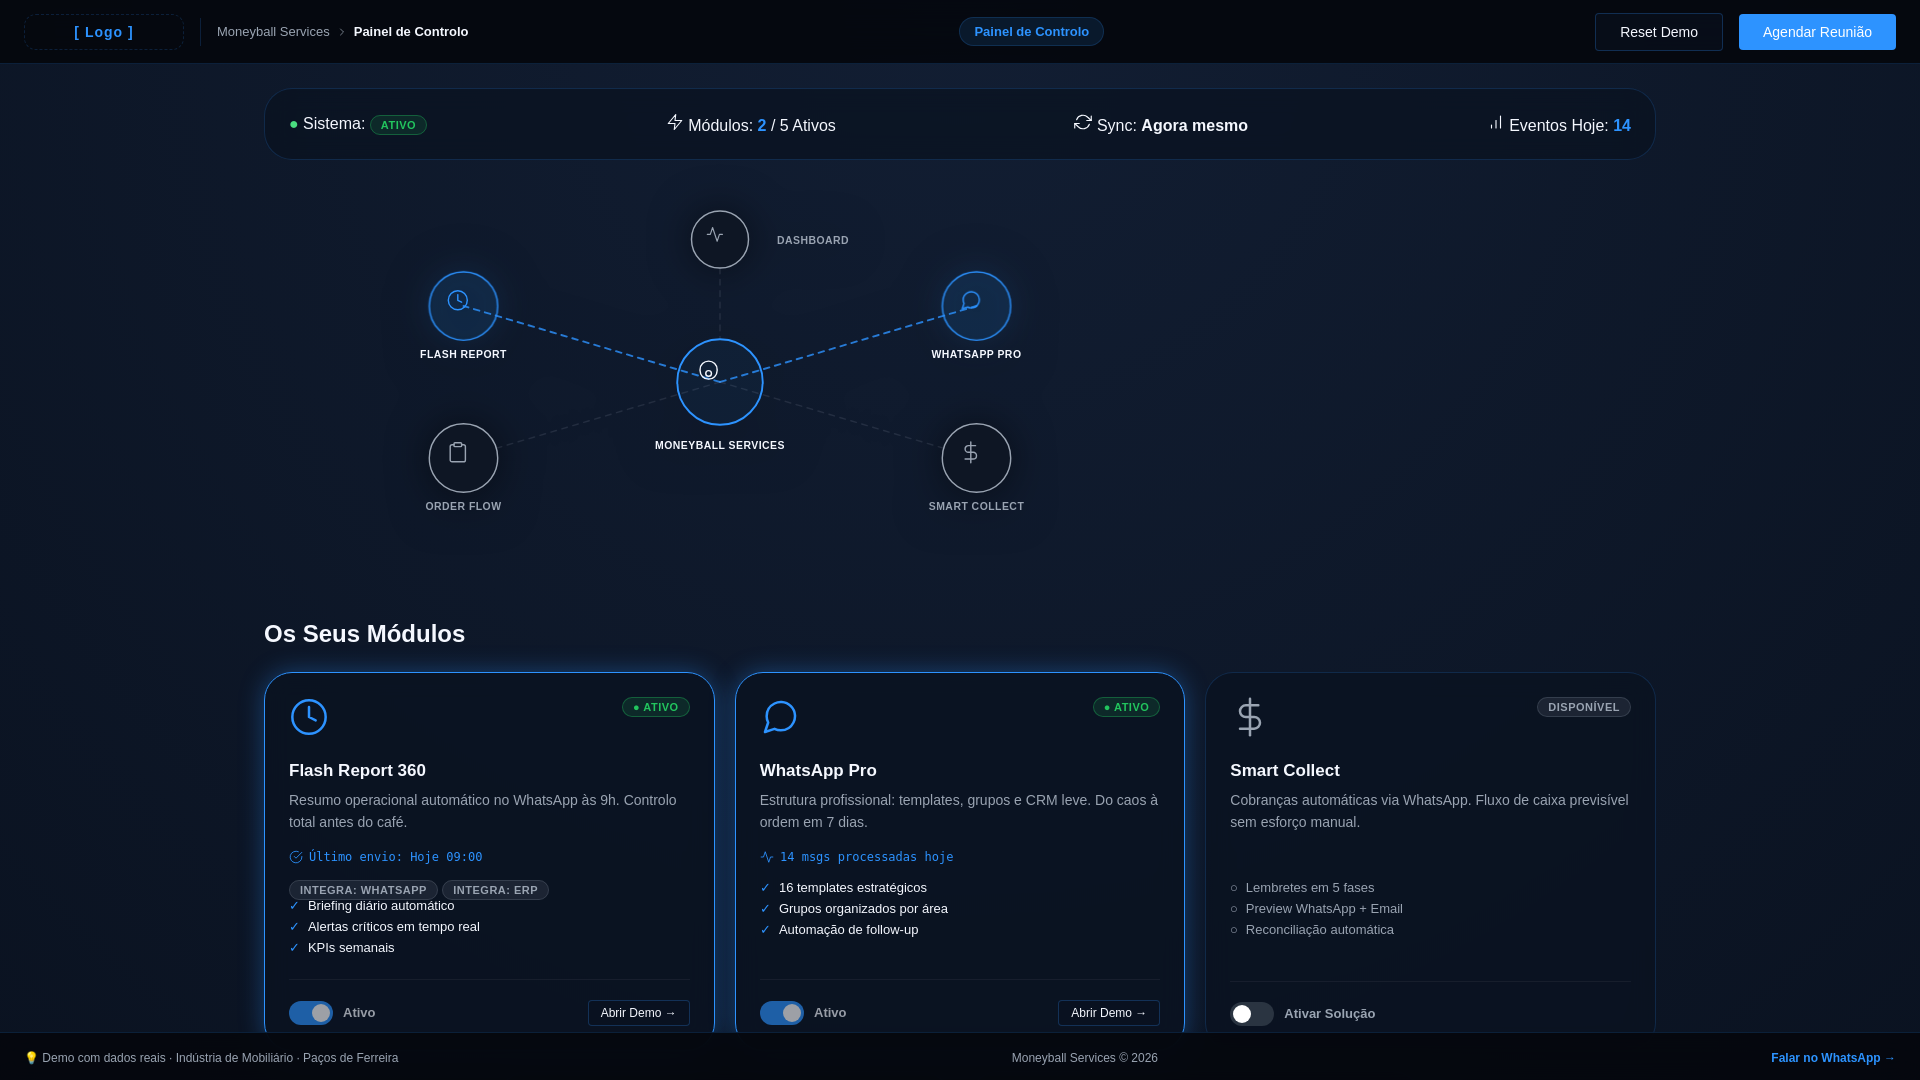Screen dimensions: 1920x1080
Task: Click the Logo placeholder in the header
Action: [104, 32]
